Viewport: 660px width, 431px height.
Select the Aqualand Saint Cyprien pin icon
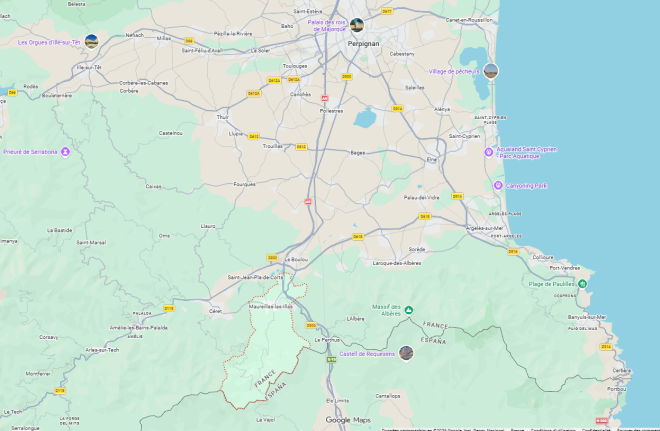point(489,152)
